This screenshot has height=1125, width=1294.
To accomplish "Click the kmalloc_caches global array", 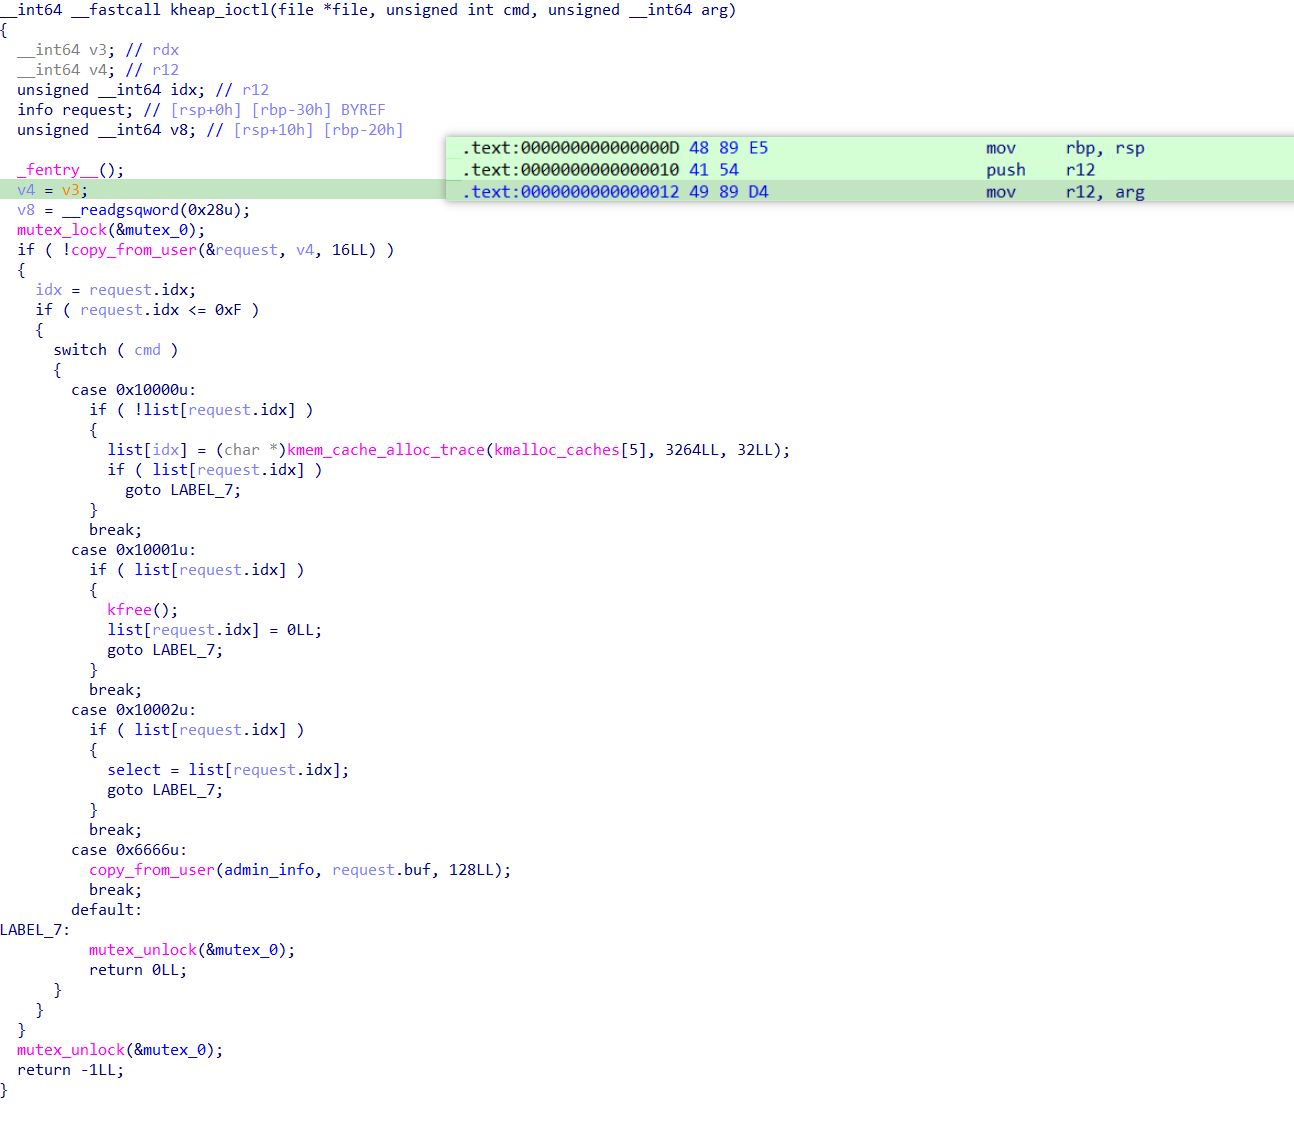I will (x=555, y=449).
